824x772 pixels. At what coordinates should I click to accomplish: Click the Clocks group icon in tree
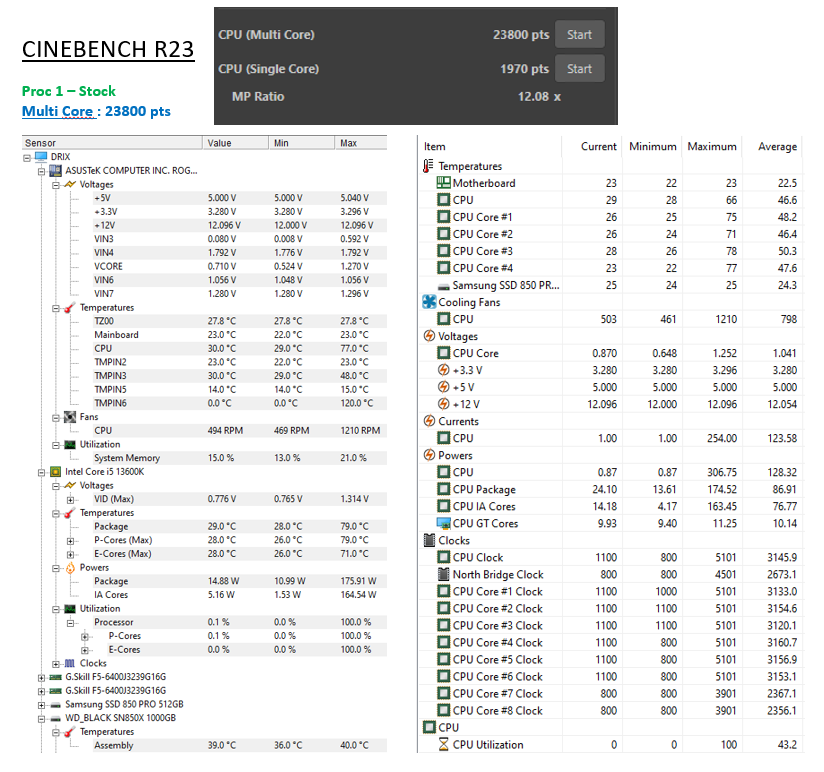pyautogui.click(x=70, y=663)
